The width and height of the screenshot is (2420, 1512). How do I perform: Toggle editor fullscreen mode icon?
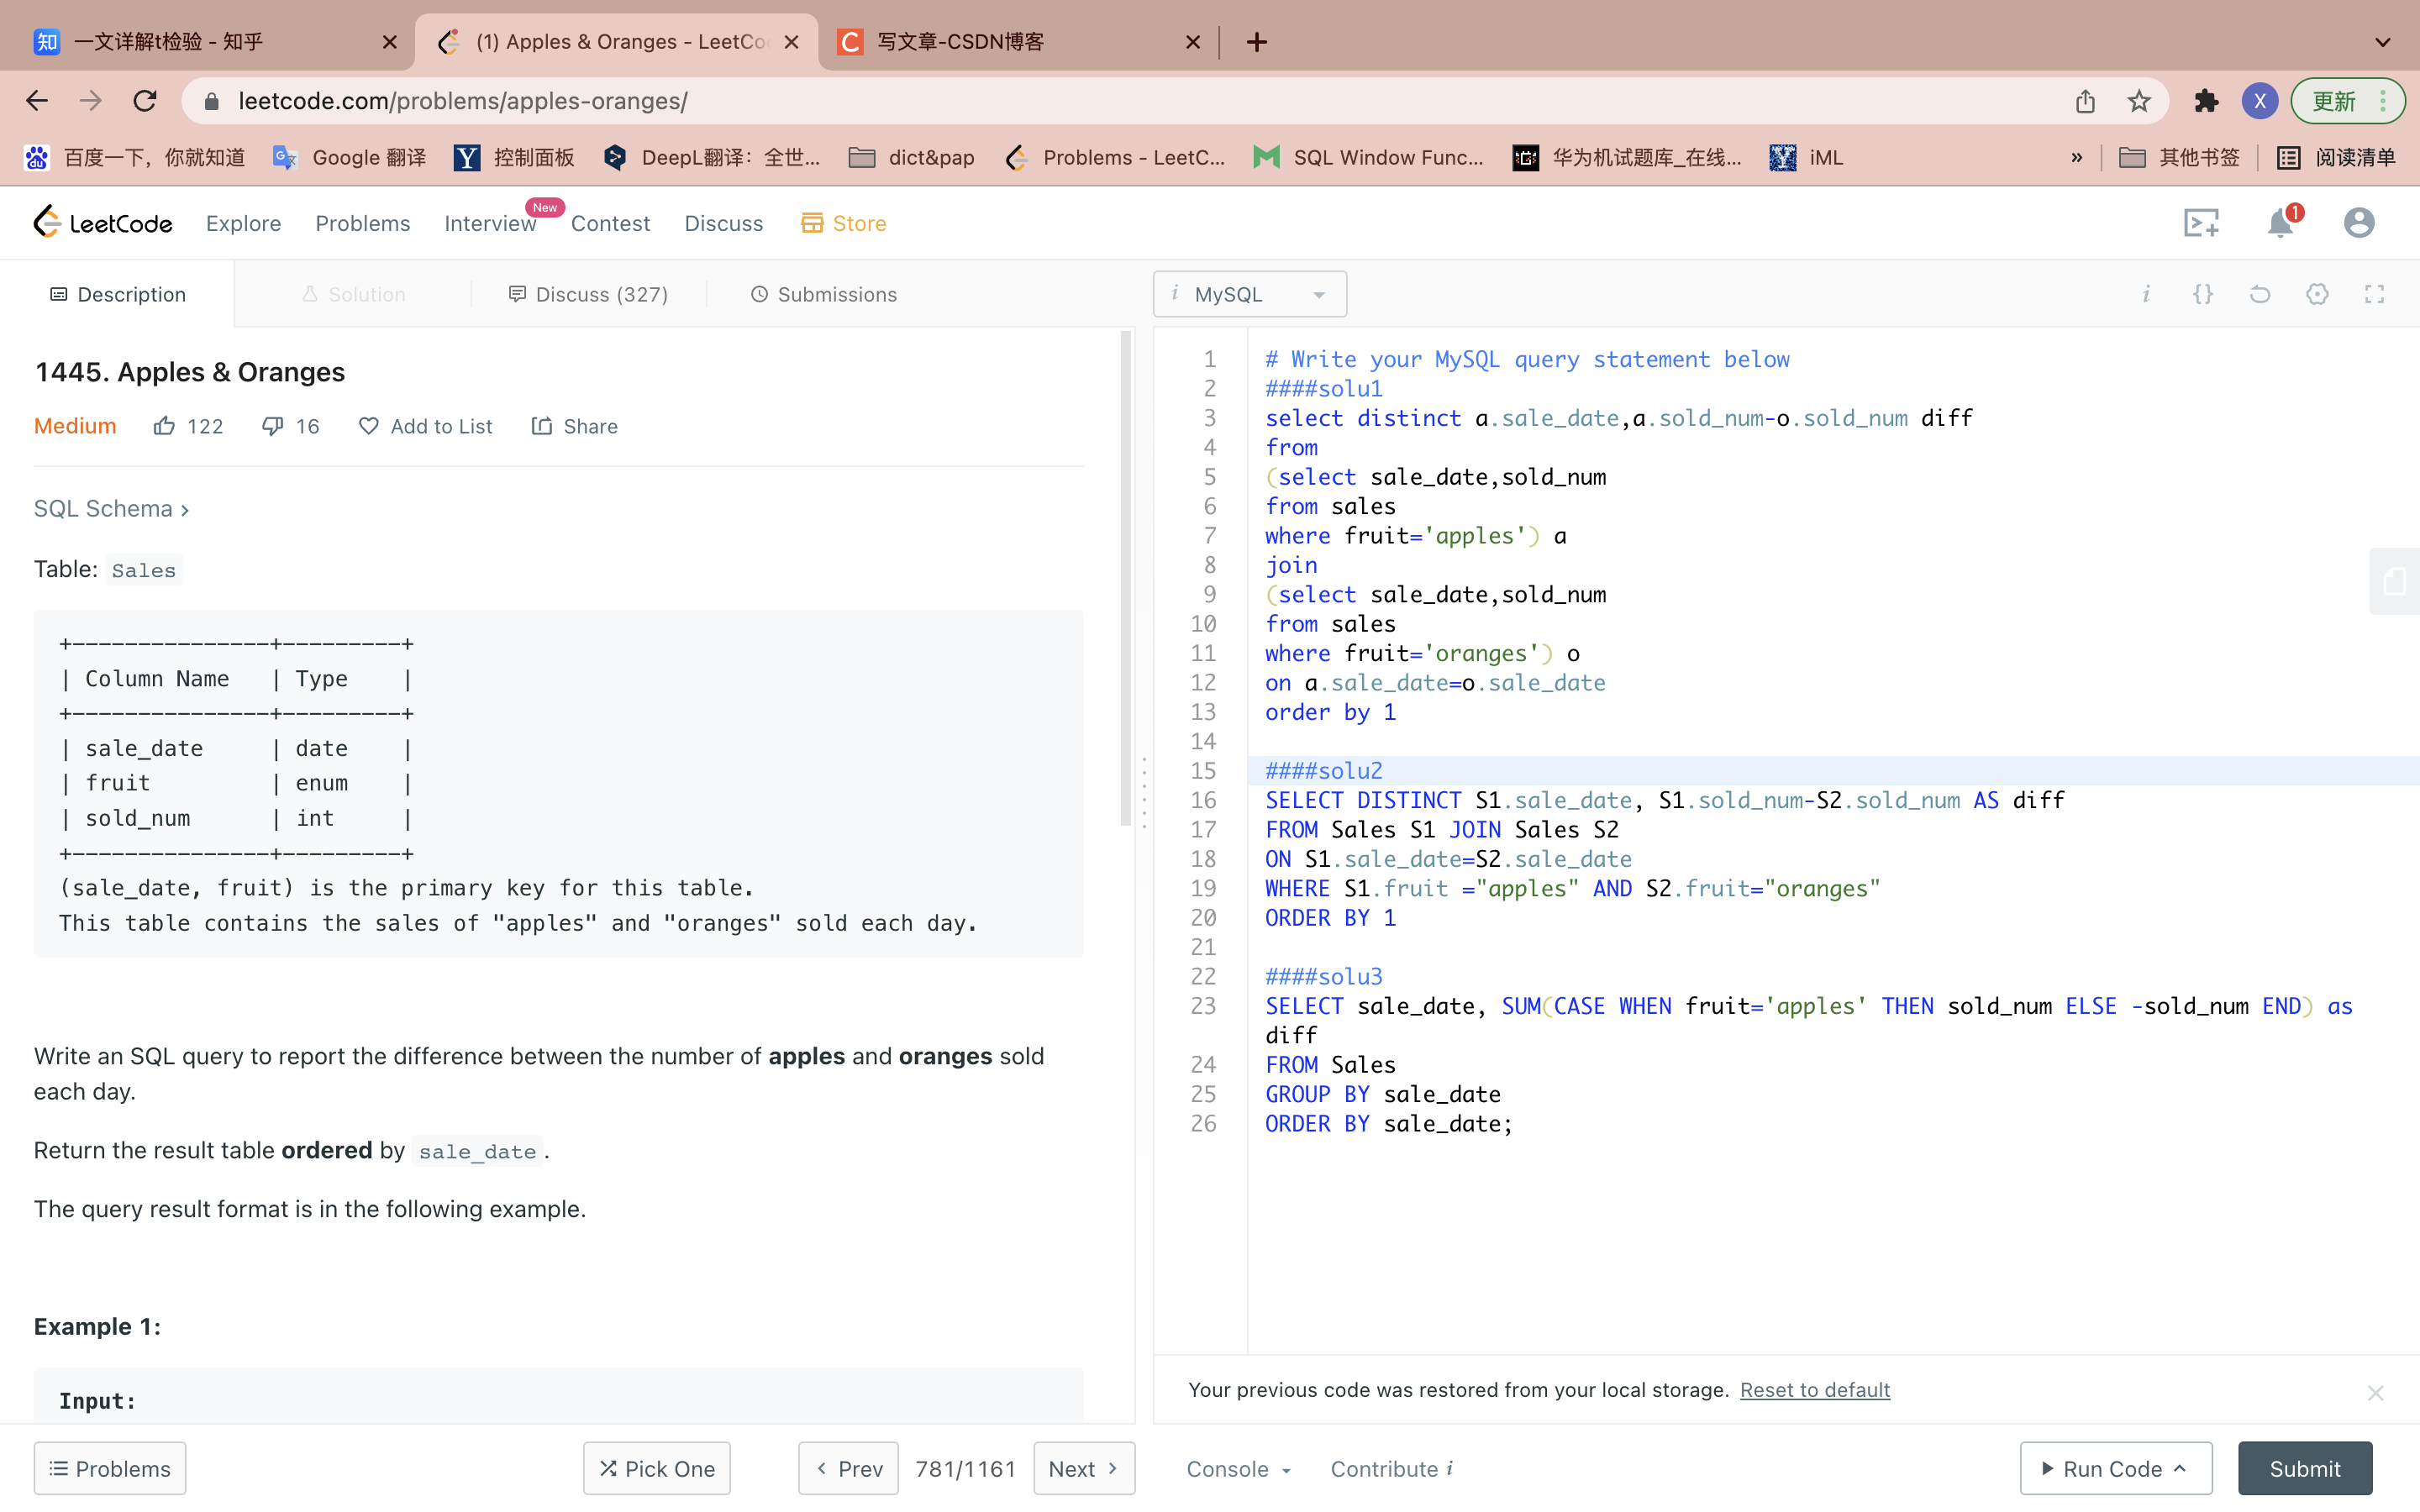(2374, 294)
